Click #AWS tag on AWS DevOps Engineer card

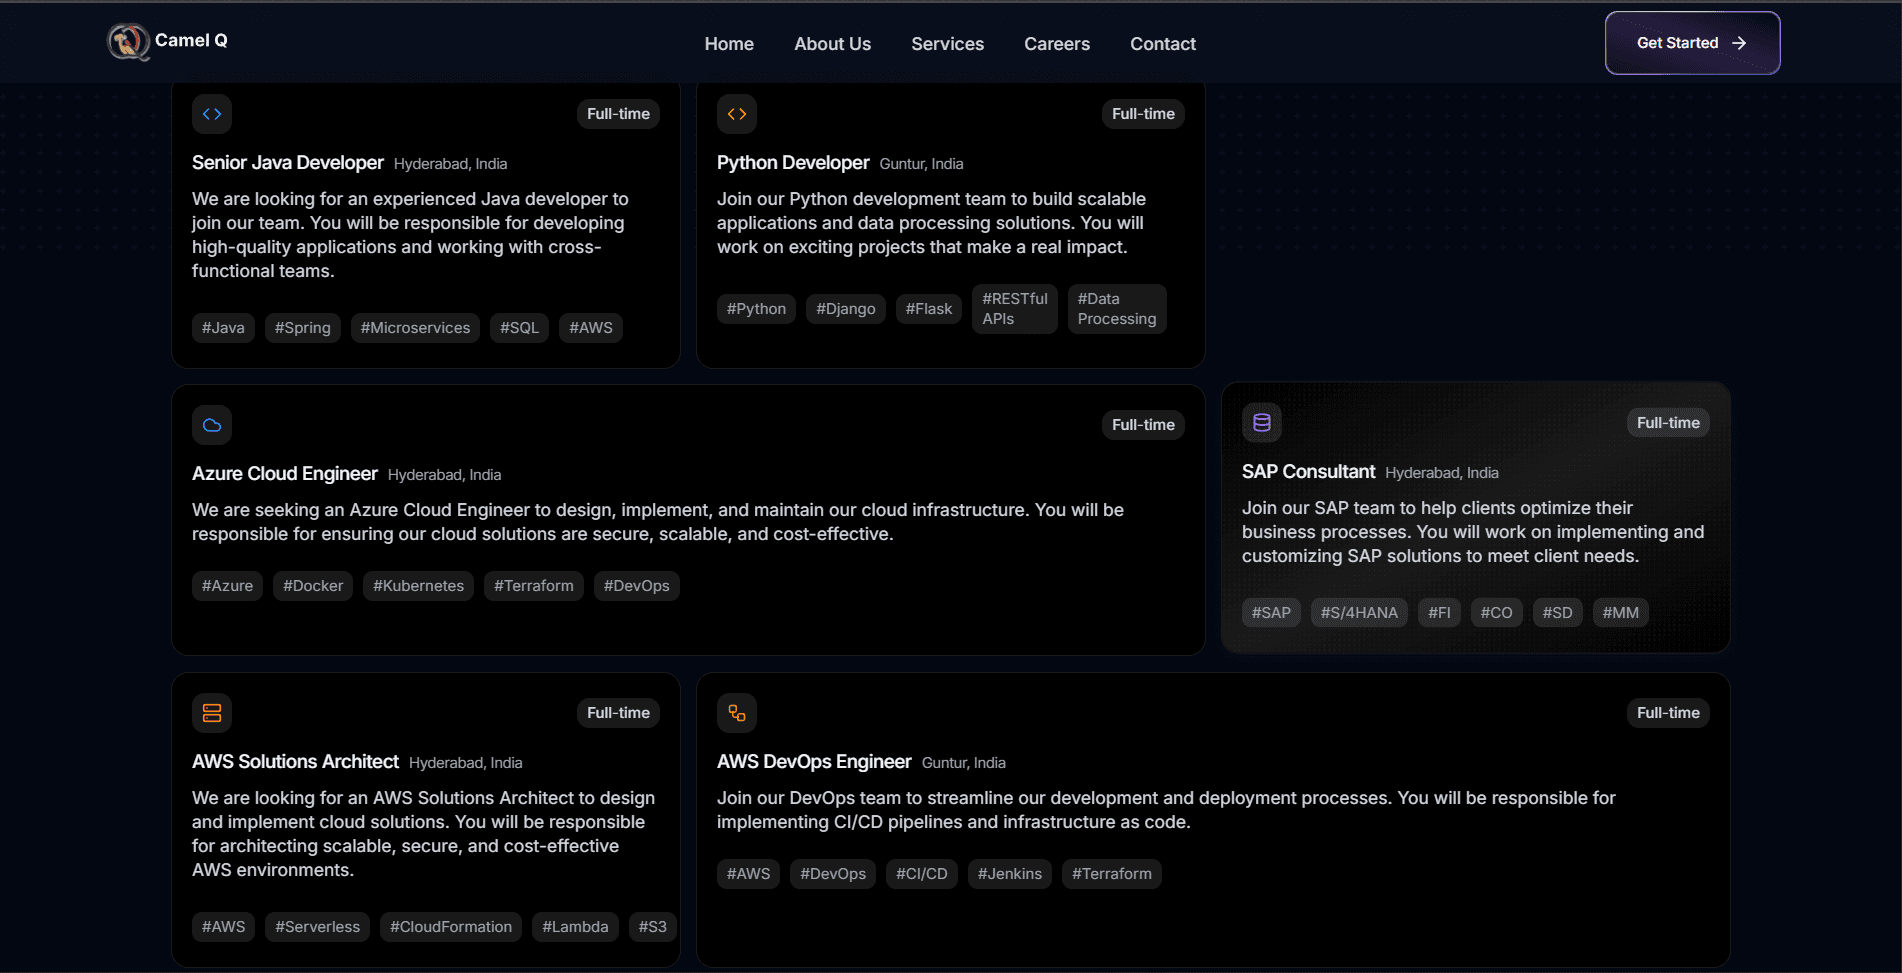(748, 874)
